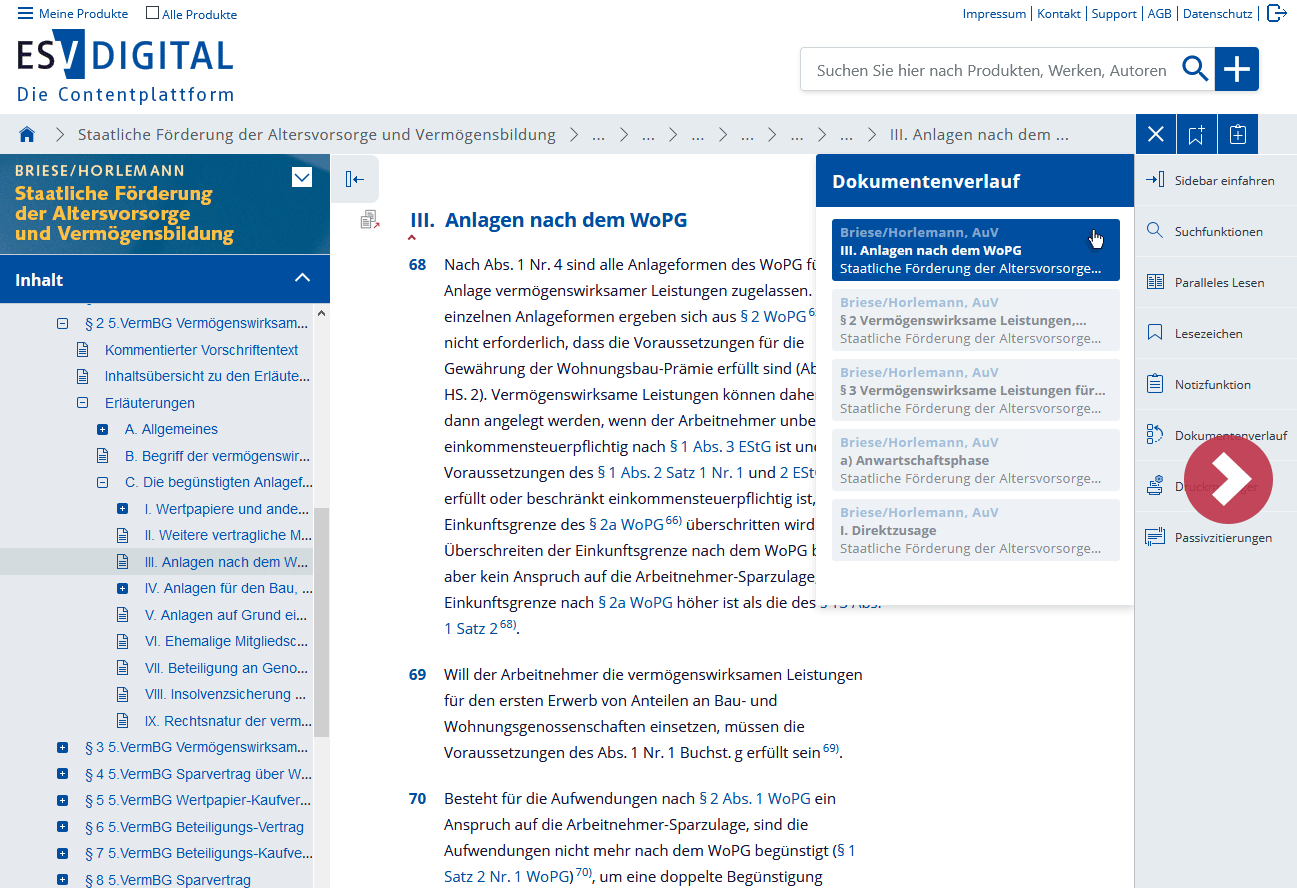Open the Datenschutz link
This screenshot has height=888, width=1297.
(1217, 14)
